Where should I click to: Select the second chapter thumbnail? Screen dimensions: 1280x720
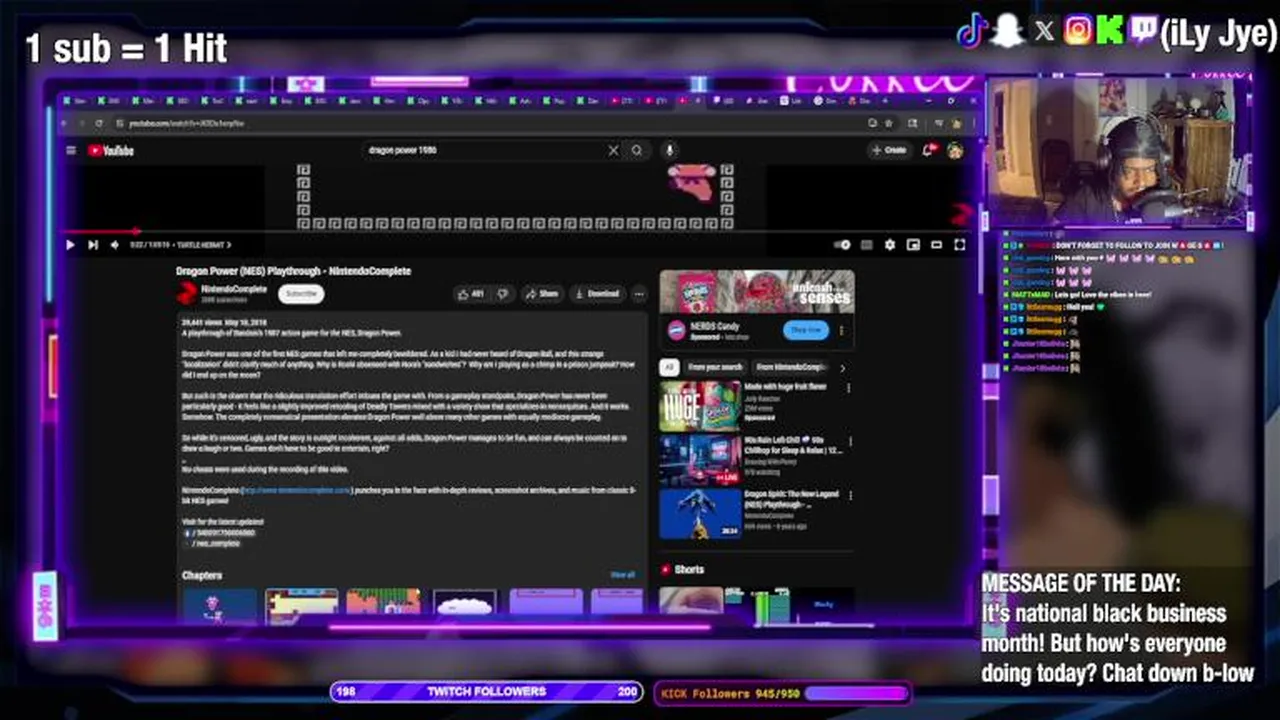302,605
